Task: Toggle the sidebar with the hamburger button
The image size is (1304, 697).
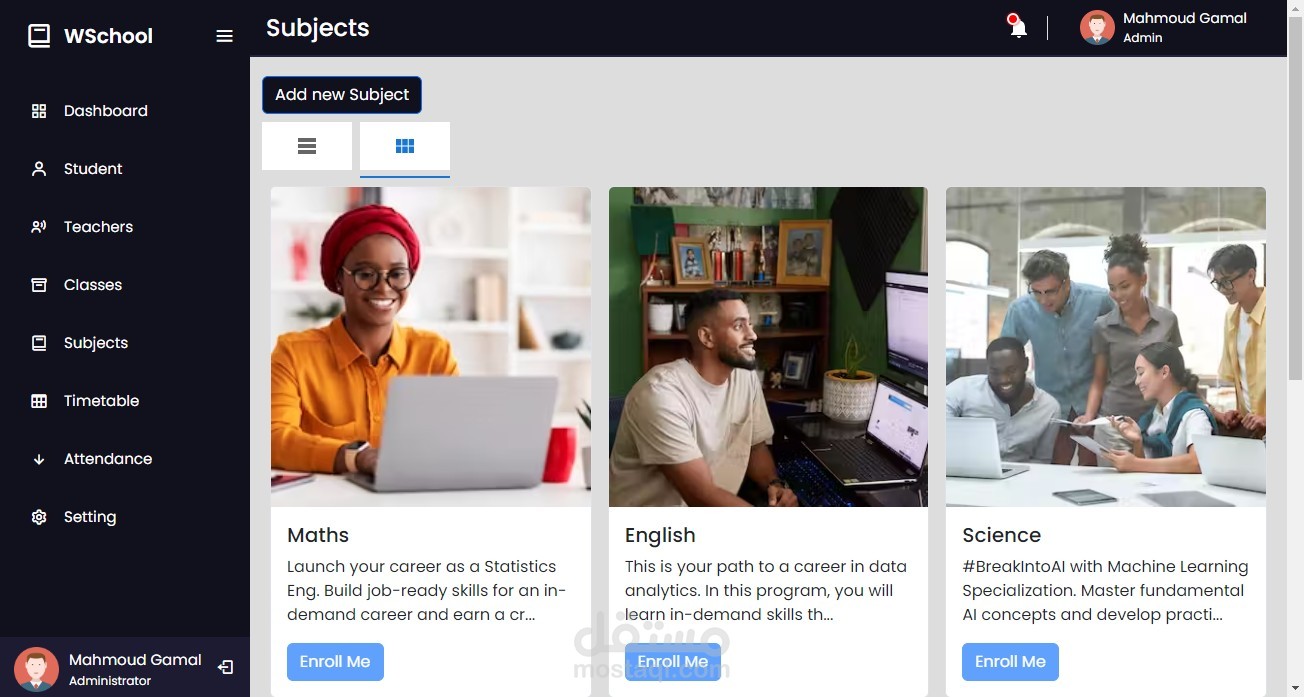Action: tap(224, 35)
